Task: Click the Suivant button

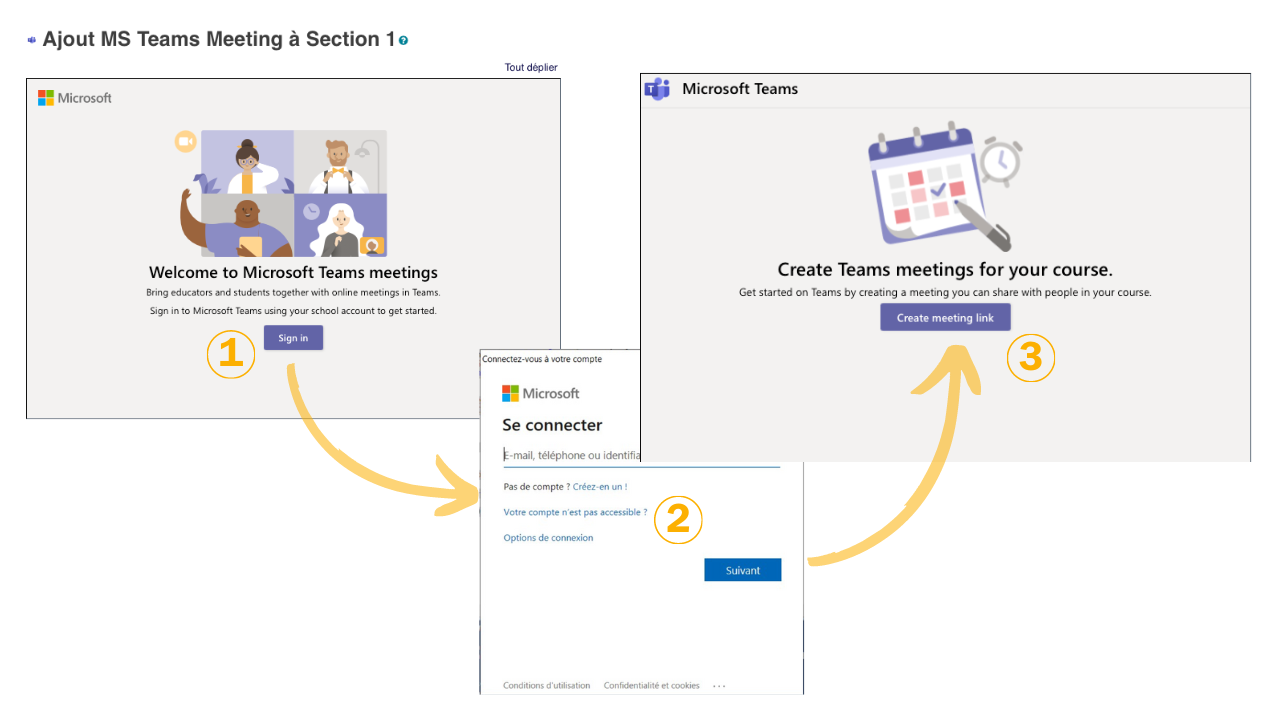Action: (x=742, y=570)
